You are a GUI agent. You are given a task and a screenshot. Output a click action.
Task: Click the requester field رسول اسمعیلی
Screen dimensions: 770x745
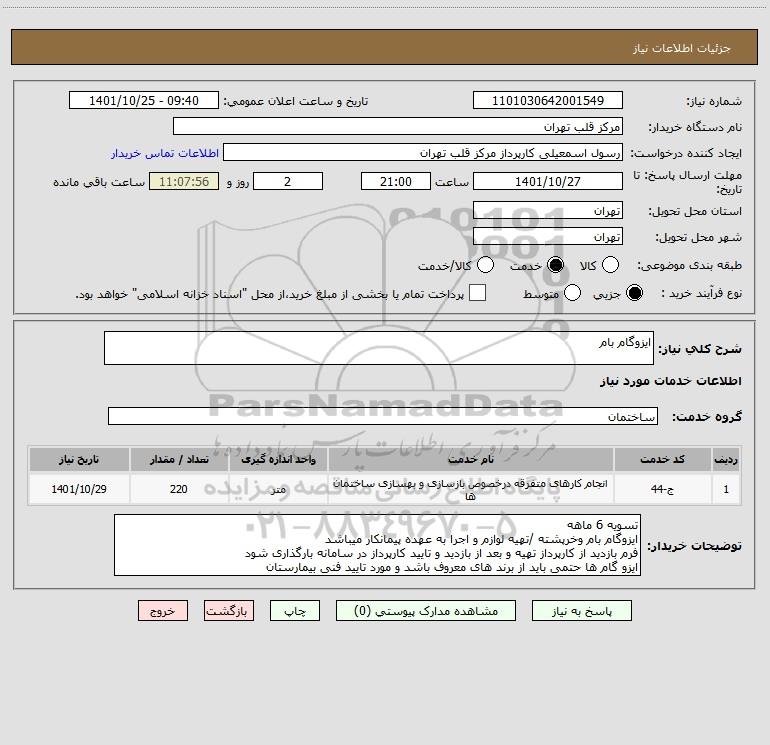click(423, 152)
